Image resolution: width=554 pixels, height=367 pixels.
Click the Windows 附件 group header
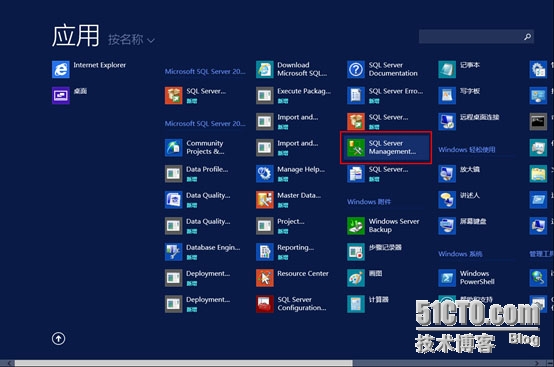tap(369, 202)
